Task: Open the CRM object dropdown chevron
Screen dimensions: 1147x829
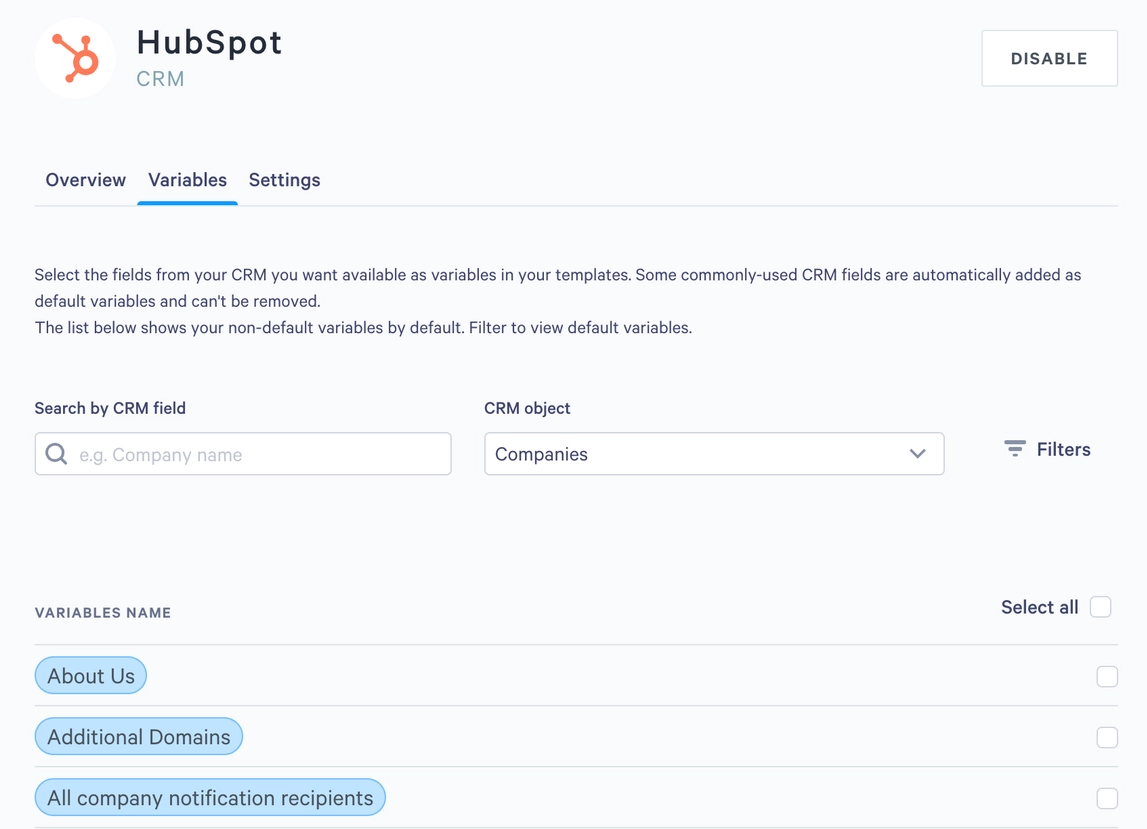Action: (x=917, y=454)
